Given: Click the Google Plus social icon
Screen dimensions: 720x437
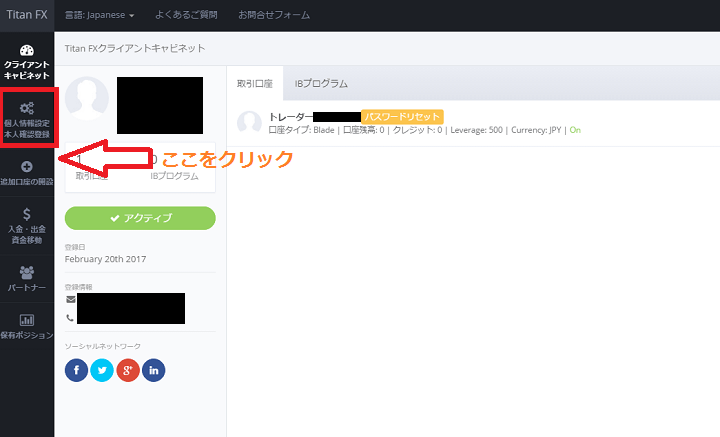Looking at the screenshot, I should coord(128,370).
